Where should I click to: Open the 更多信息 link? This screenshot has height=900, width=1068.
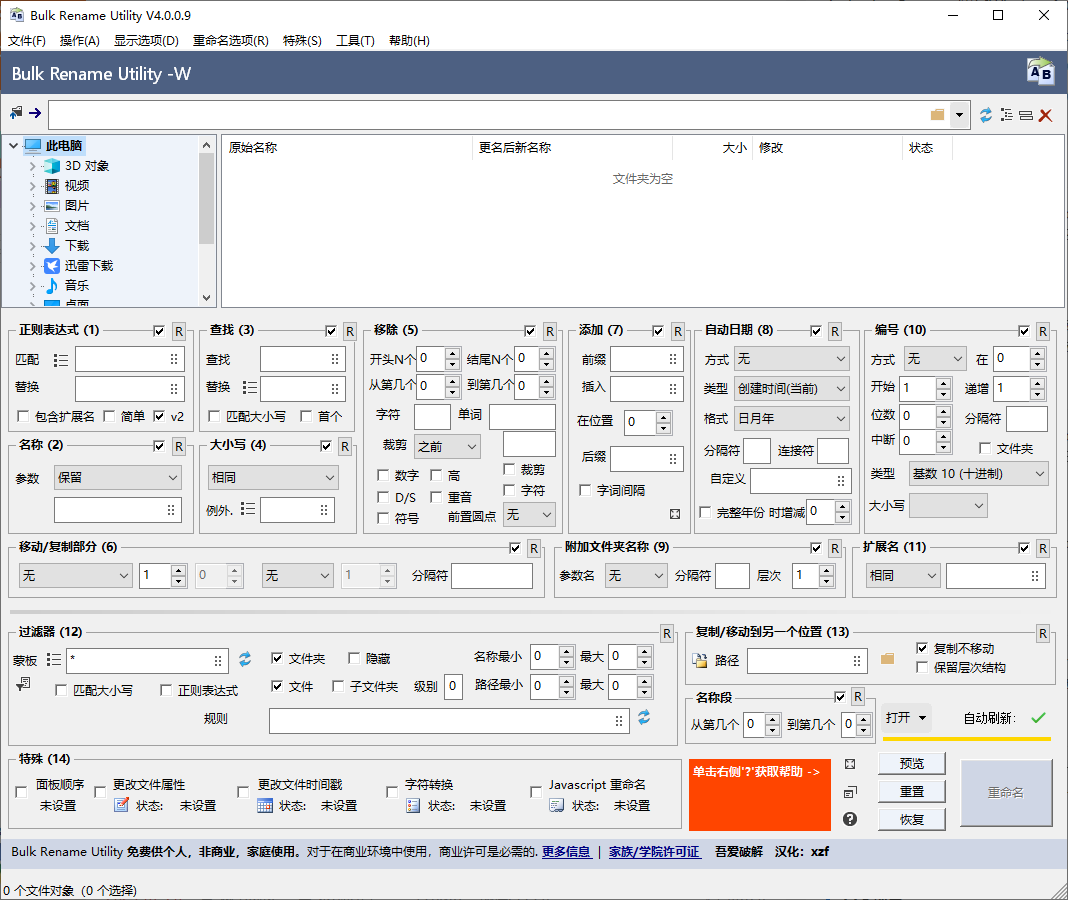[x=566, y=852]
